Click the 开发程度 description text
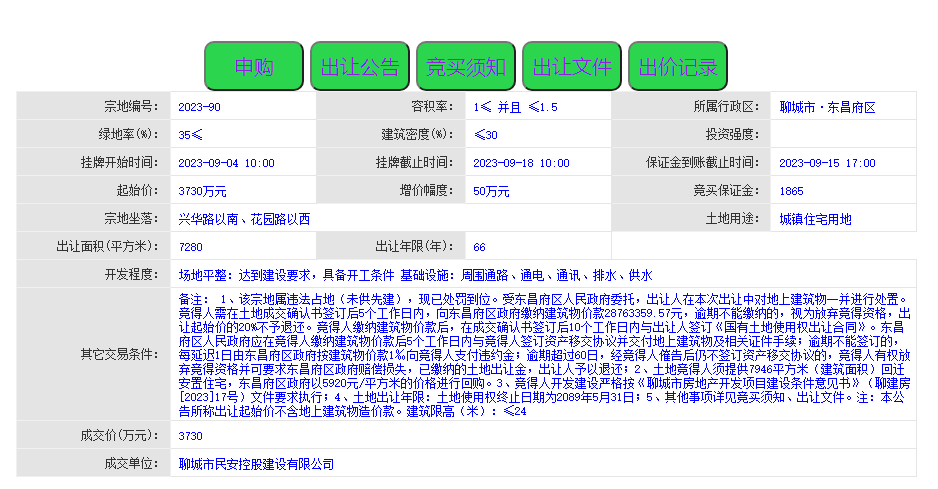This screenshot has width=938, height=489. tap(415, 275)
